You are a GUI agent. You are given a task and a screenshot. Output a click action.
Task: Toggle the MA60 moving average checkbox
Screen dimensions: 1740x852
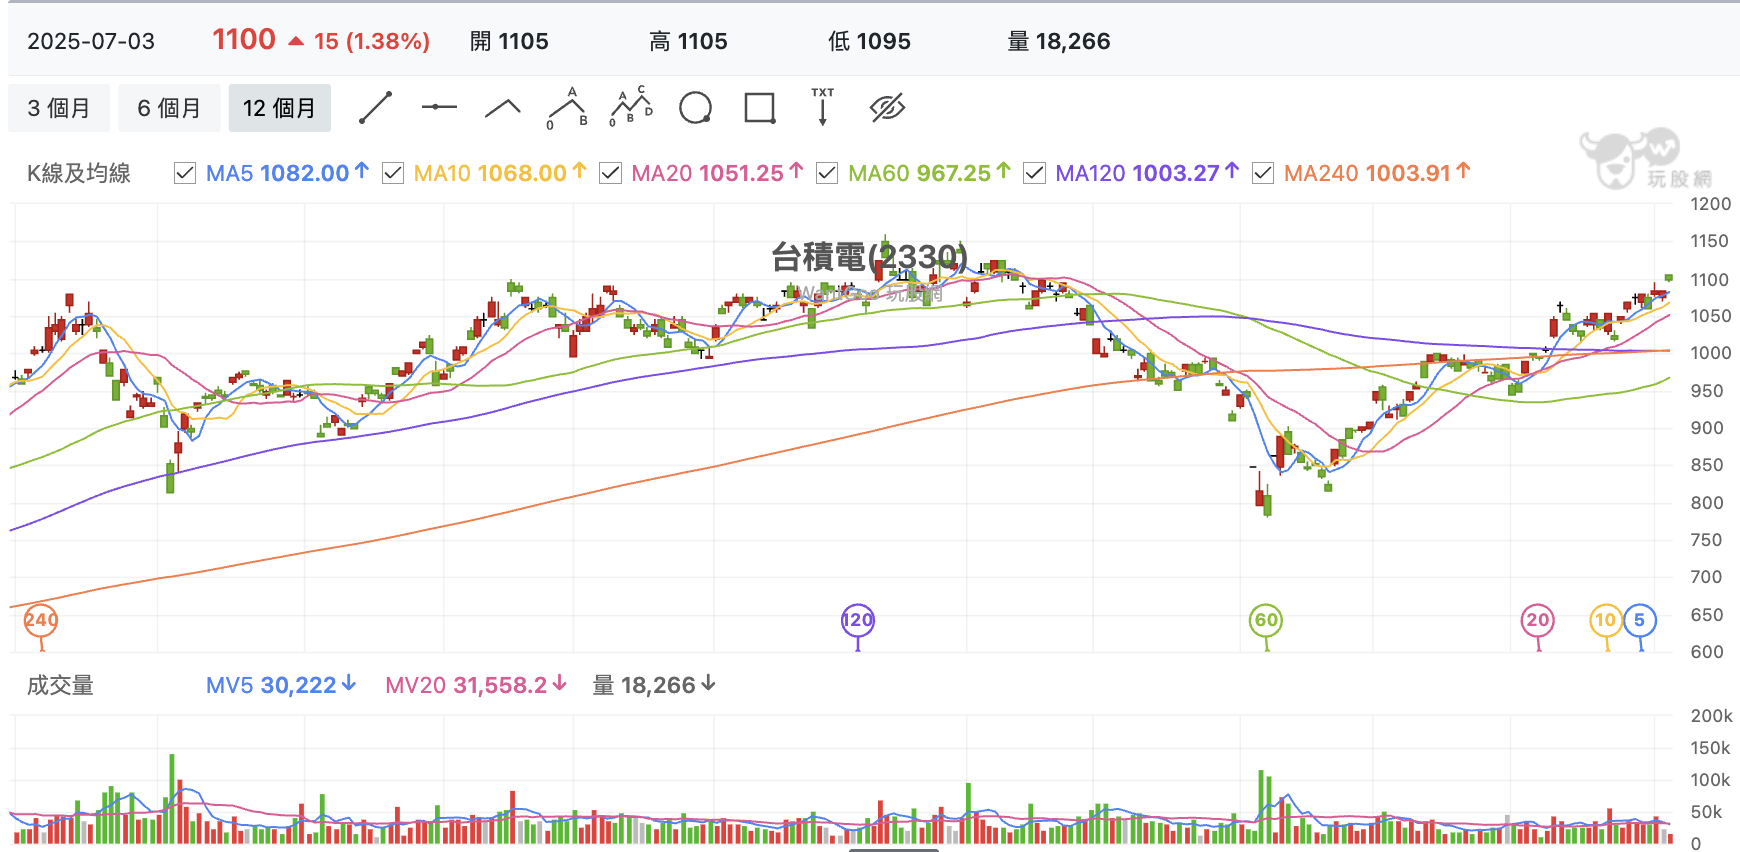click(827, 173)
